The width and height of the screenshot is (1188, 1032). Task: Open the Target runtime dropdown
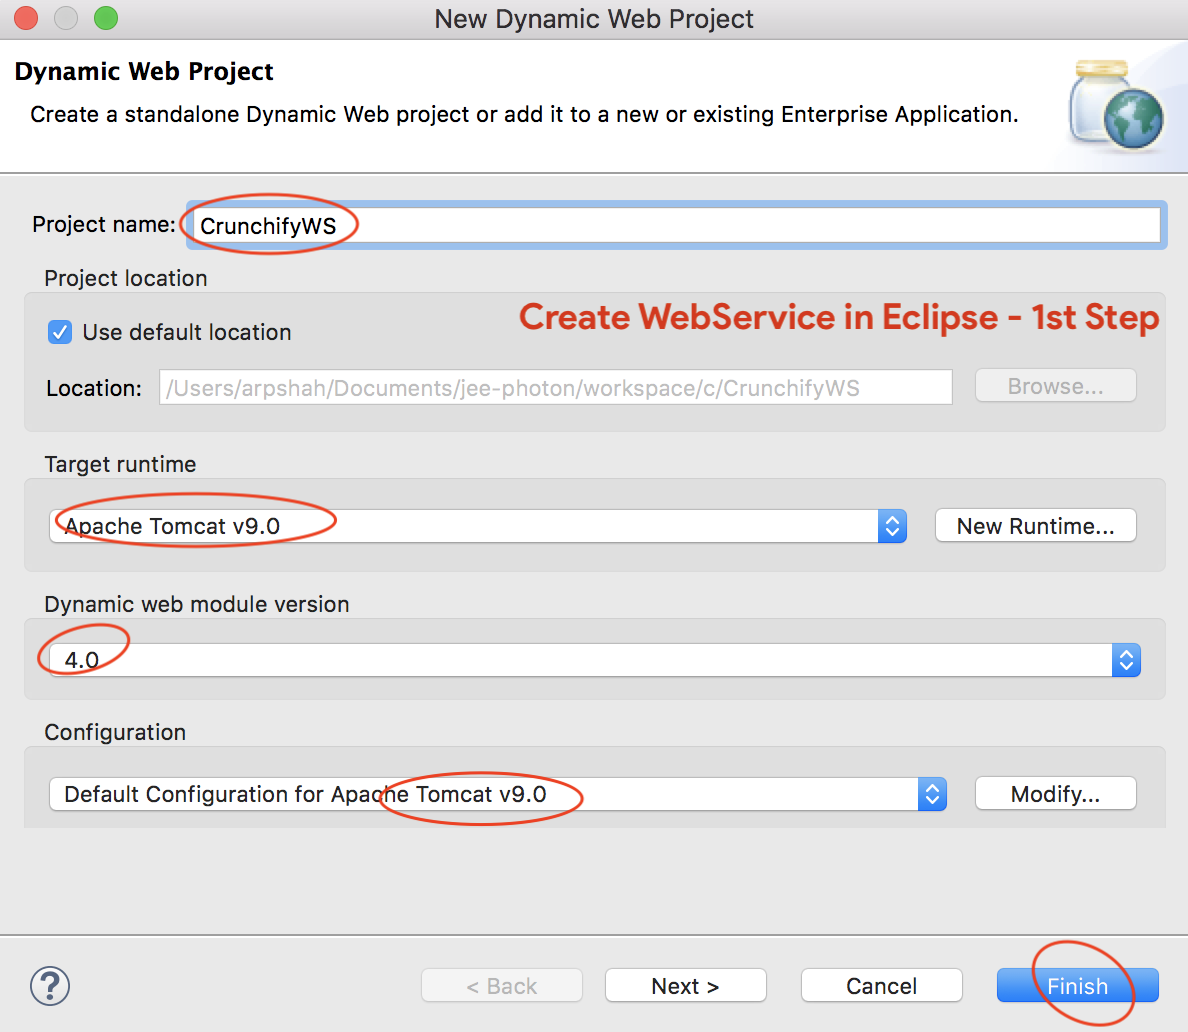pos(478,526)
